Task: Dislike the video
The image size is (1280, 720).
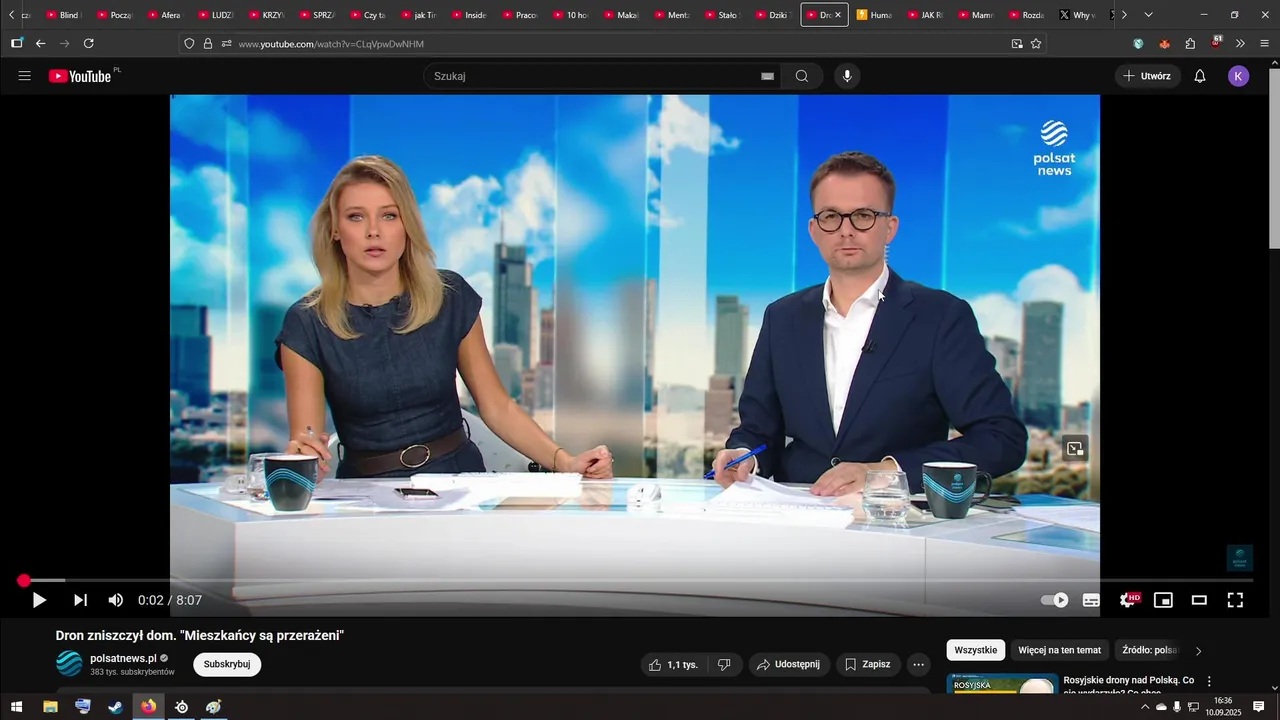Action: pos(724,664)
